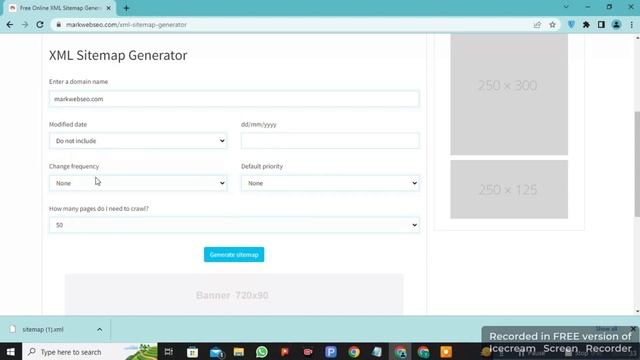Switch to the Free Online XML Sitemap tab

click(x=60, y=8)
